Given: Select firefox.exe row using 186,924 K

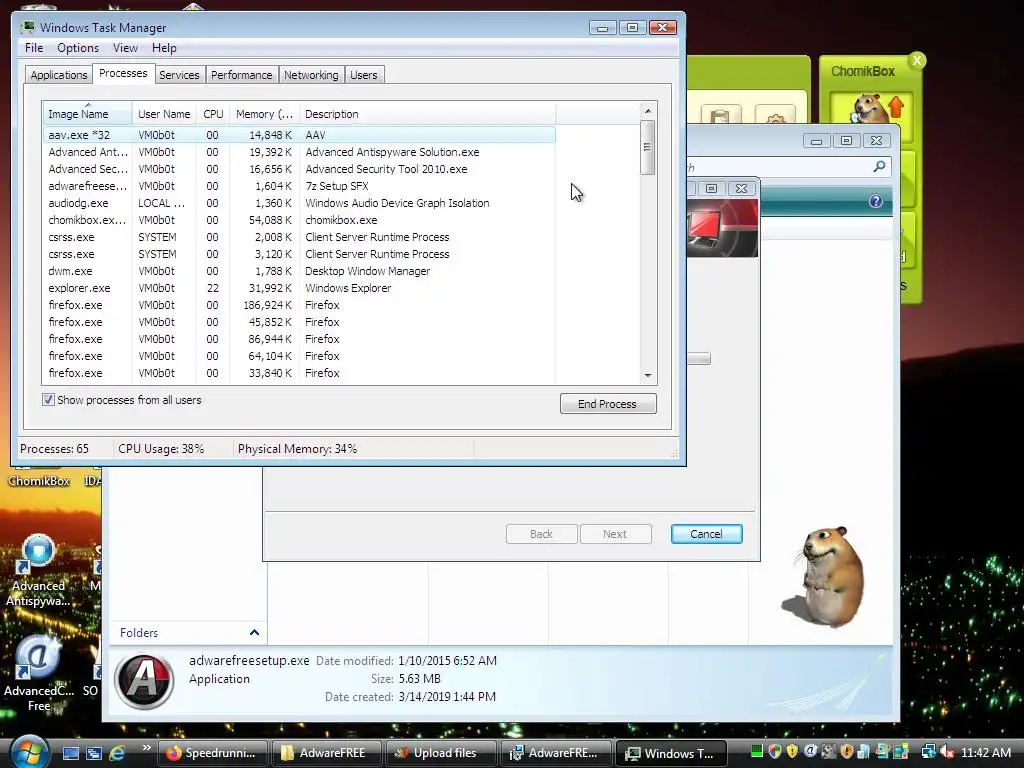Looking at the screenshot, I should (299, 305).
